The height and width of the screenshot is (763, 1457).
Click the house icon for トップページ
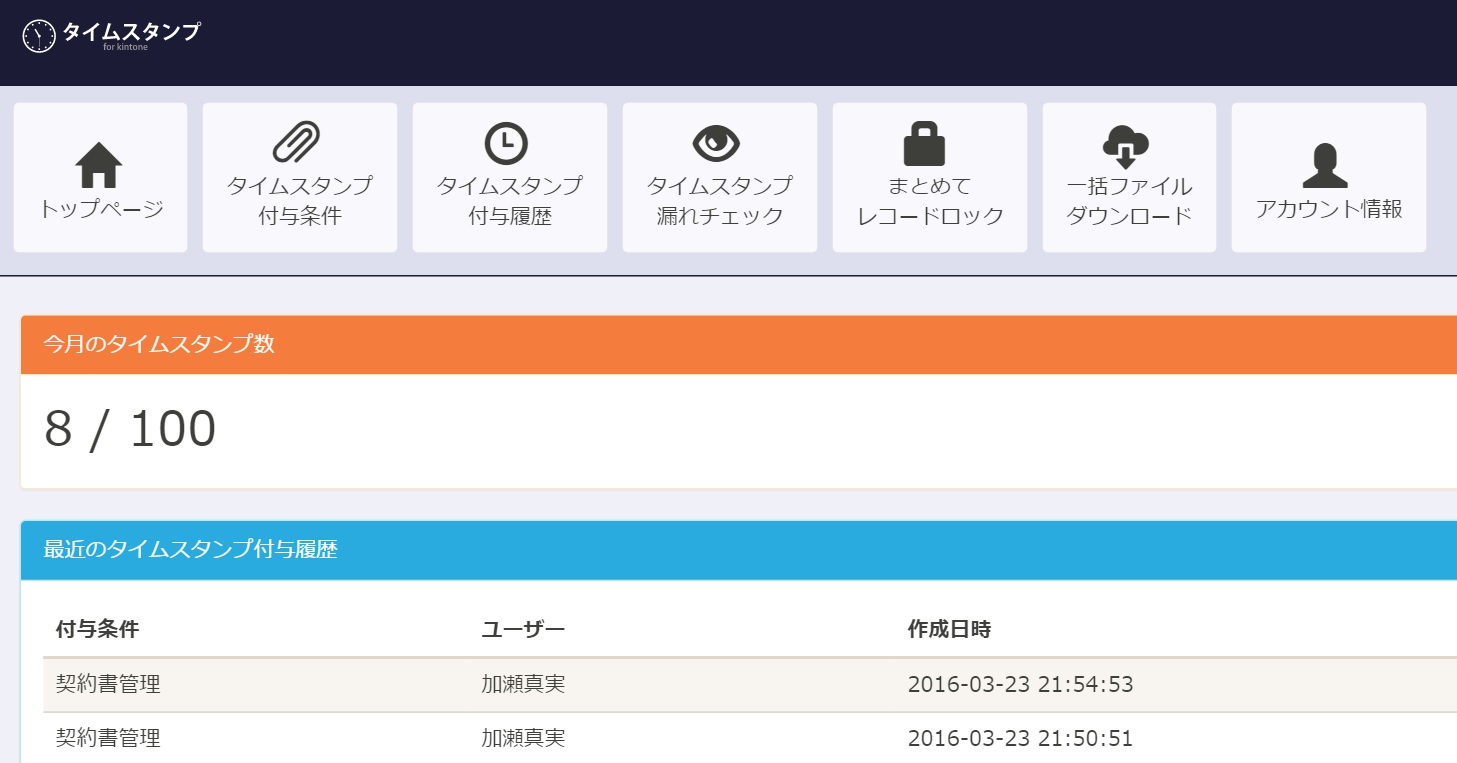[x=99, y=165]
